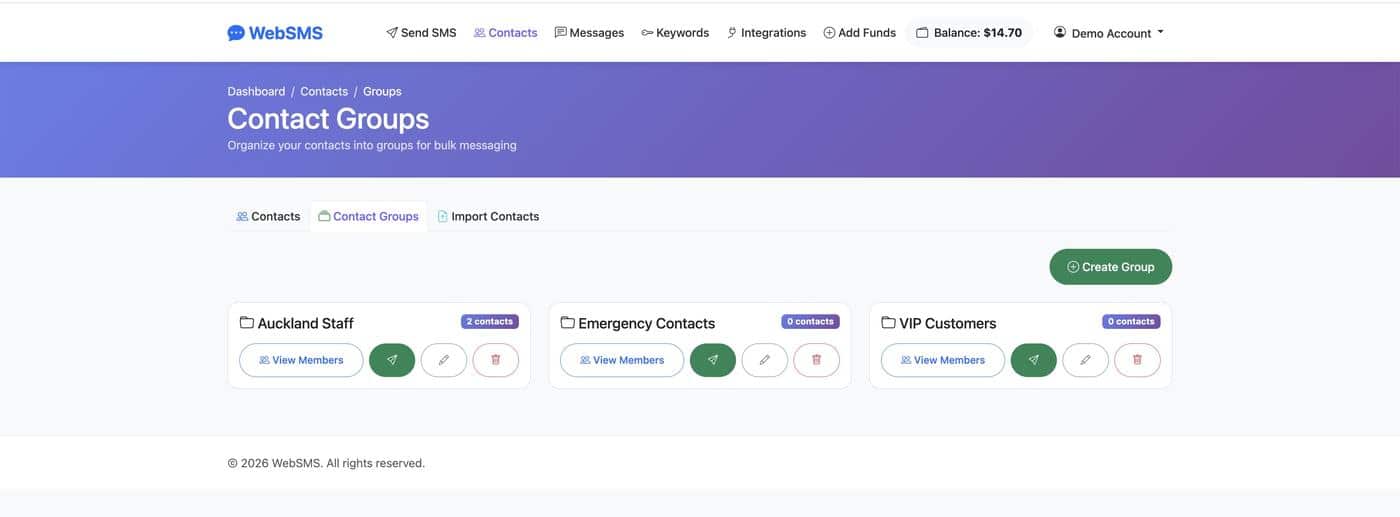Switch to the Import Contacts tab
The height and width of the screenshot is (517, 1400).
488,216
